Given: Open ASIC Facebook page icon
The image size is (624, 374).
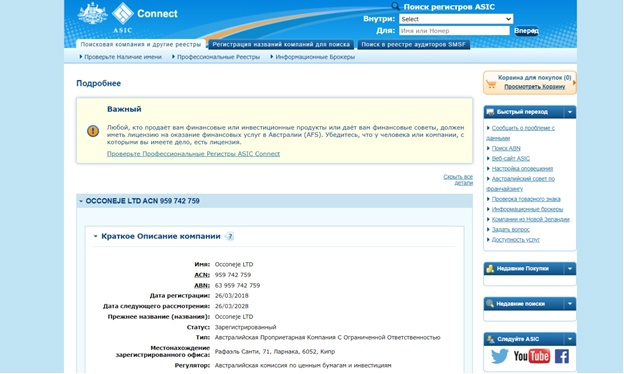Looking at the screenshot, I should tap(562, 356).
